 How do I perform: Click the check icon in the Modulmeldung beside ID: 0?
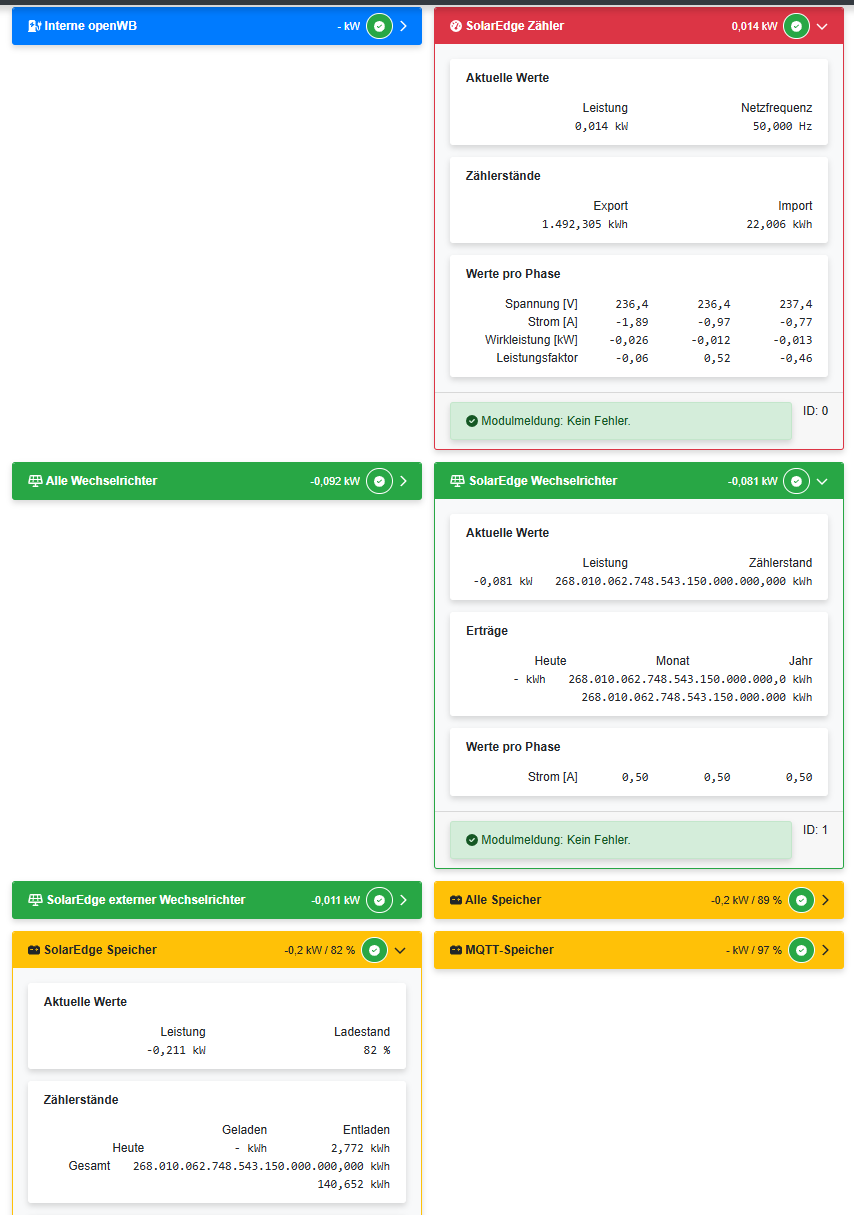(x=472, y=421)
